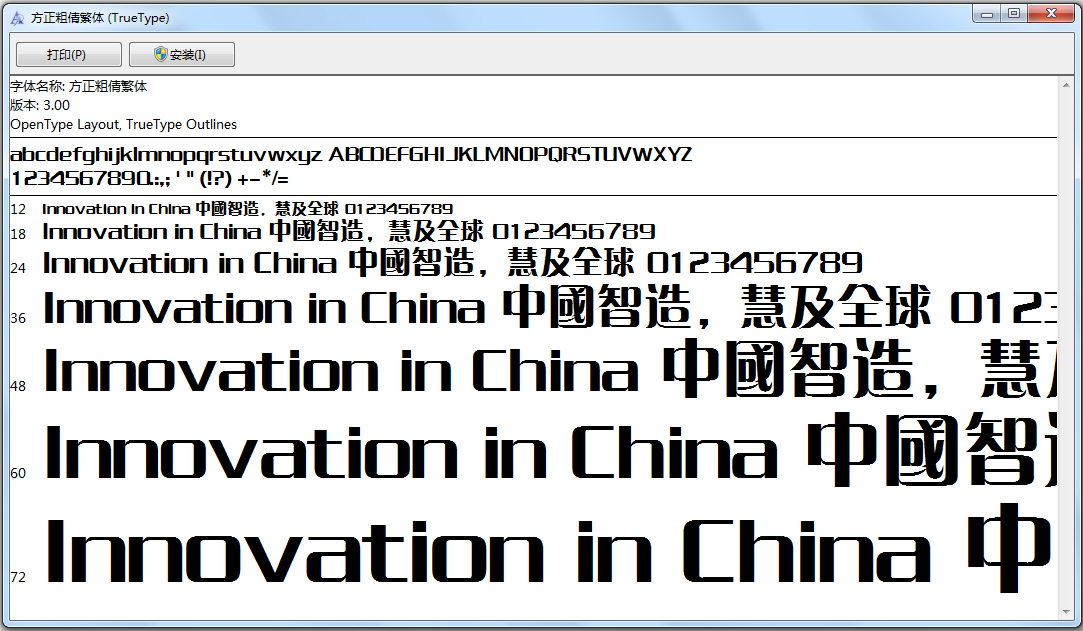Screen dimensions: 1083x631
Task: Click the digits and punctuation sample line
Action: tap(149, 179)
